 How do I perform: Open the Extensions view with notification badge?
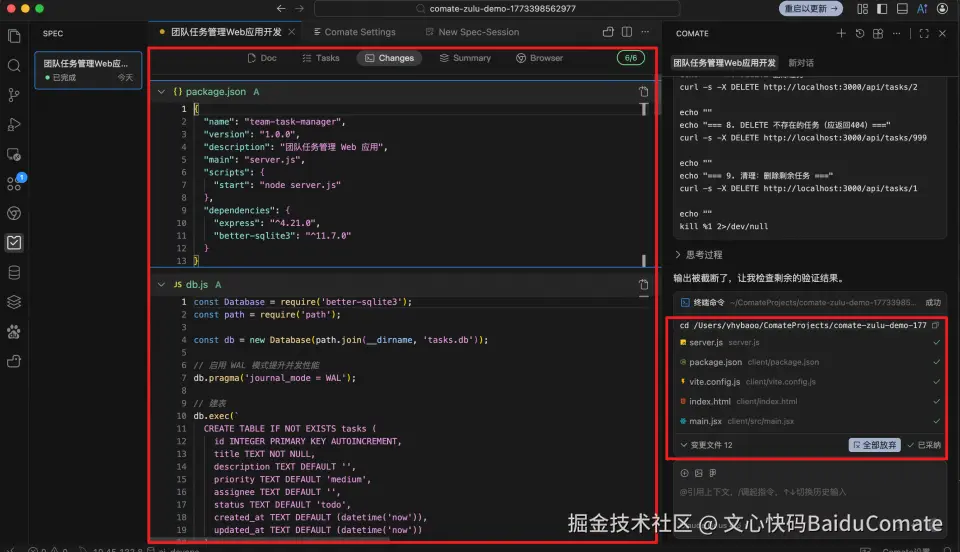[14, 184]
